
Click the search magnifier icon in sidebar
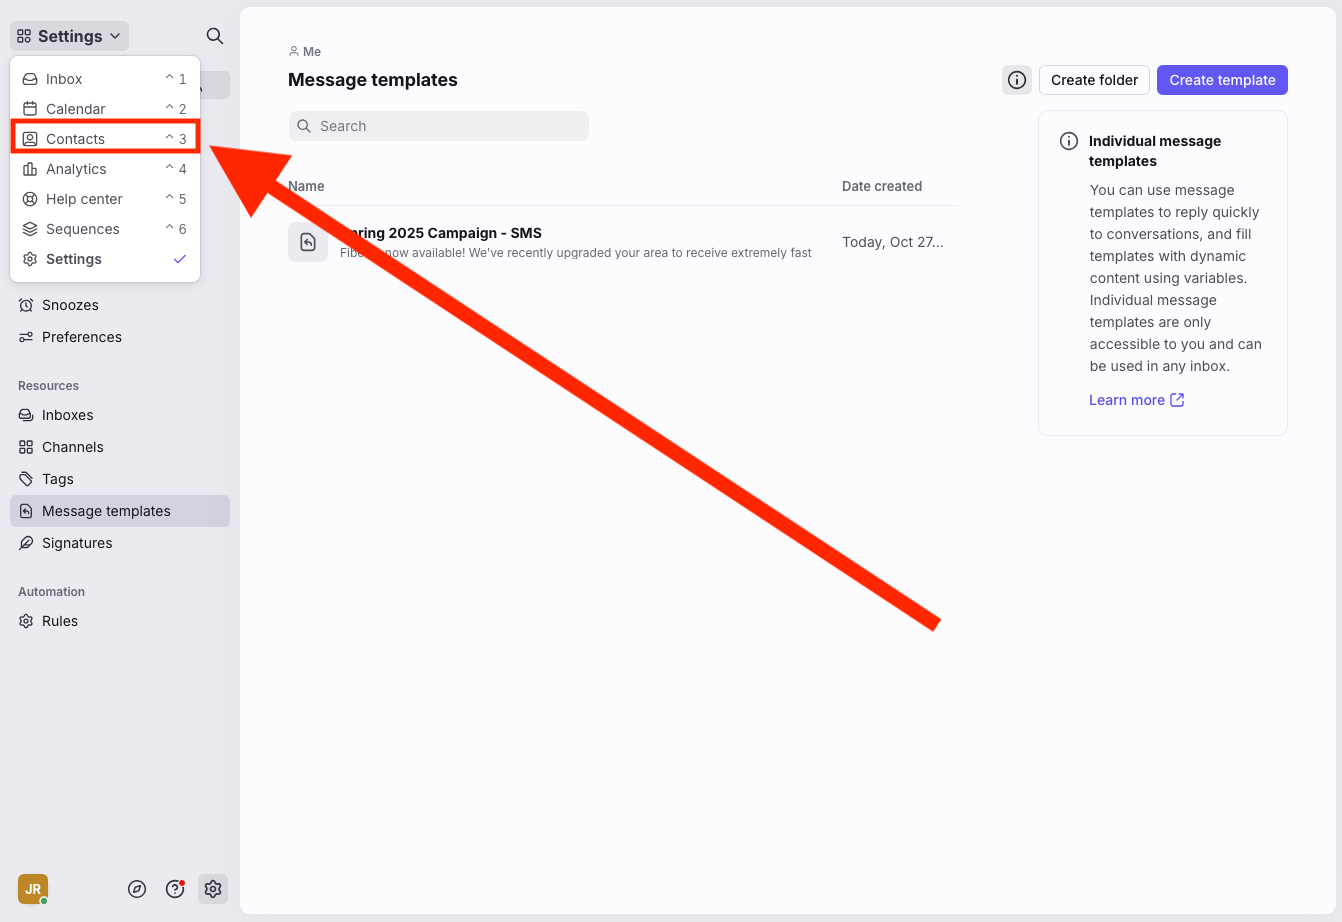click(214, 36)
